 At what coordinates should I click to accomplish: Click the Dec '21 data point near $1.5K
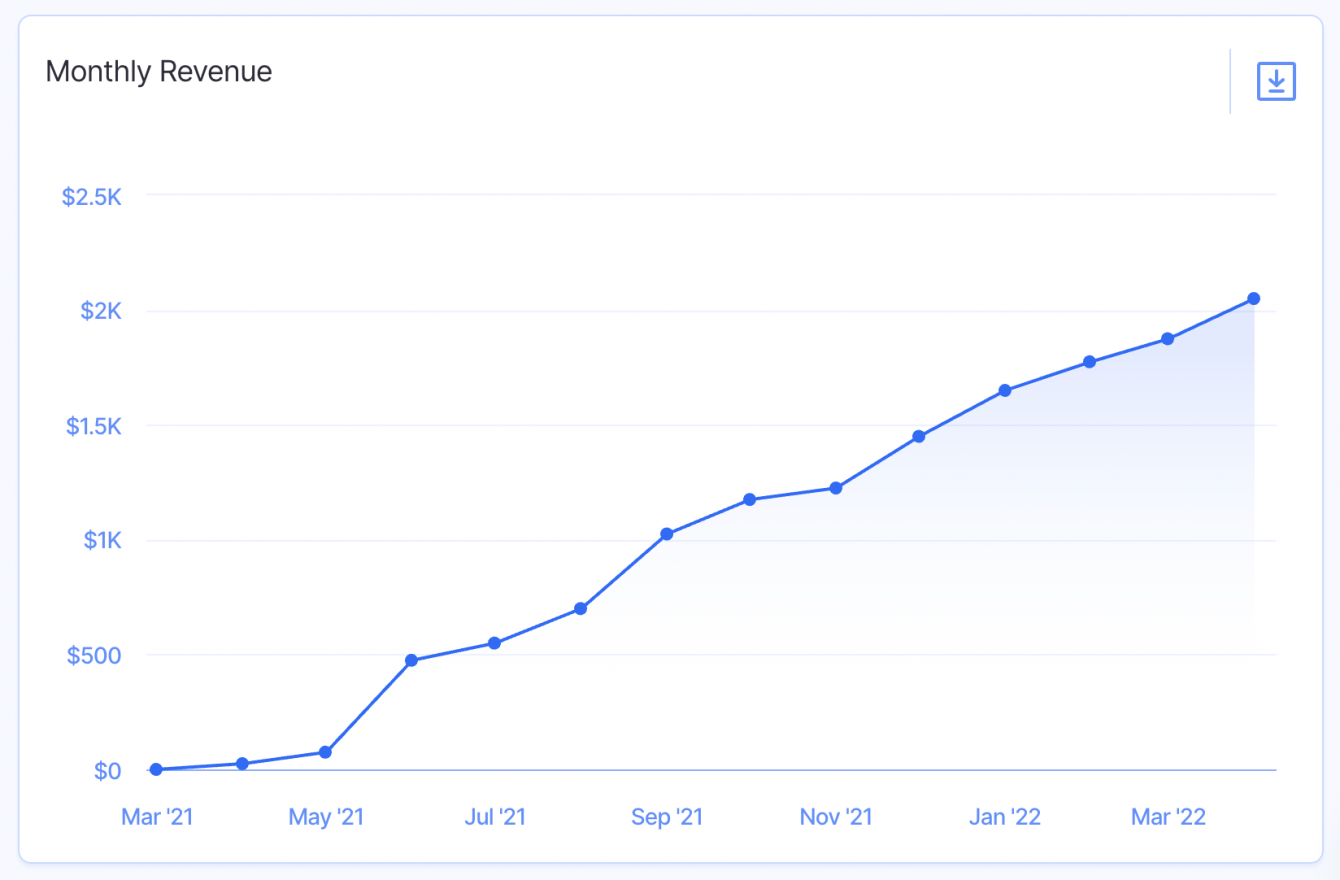pyautogui.click(x=919, y=436)
